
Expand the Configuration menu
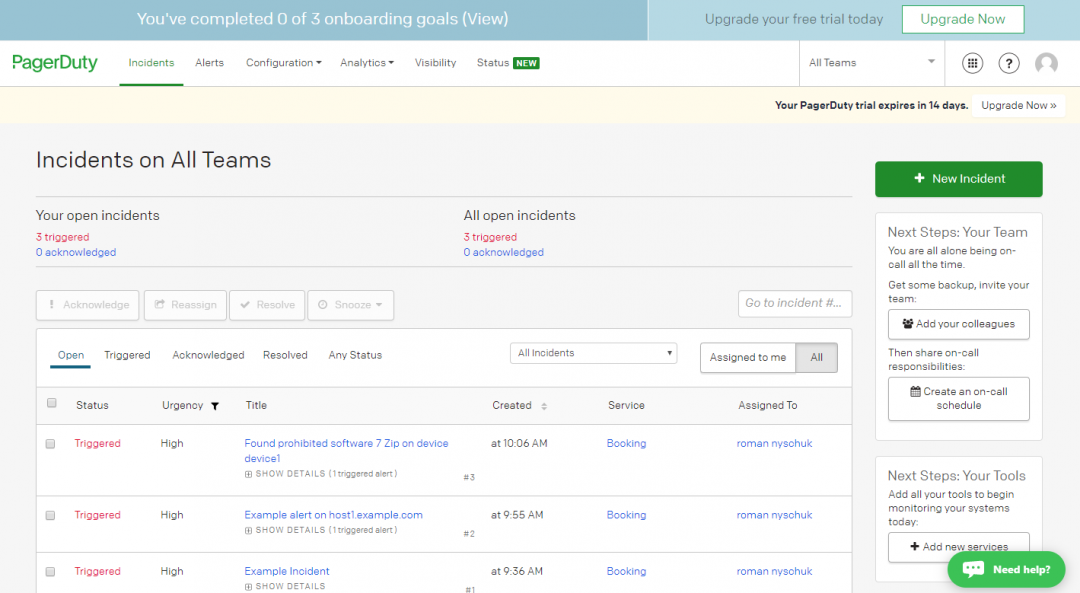pyautogui.click(x=283, y=63)
